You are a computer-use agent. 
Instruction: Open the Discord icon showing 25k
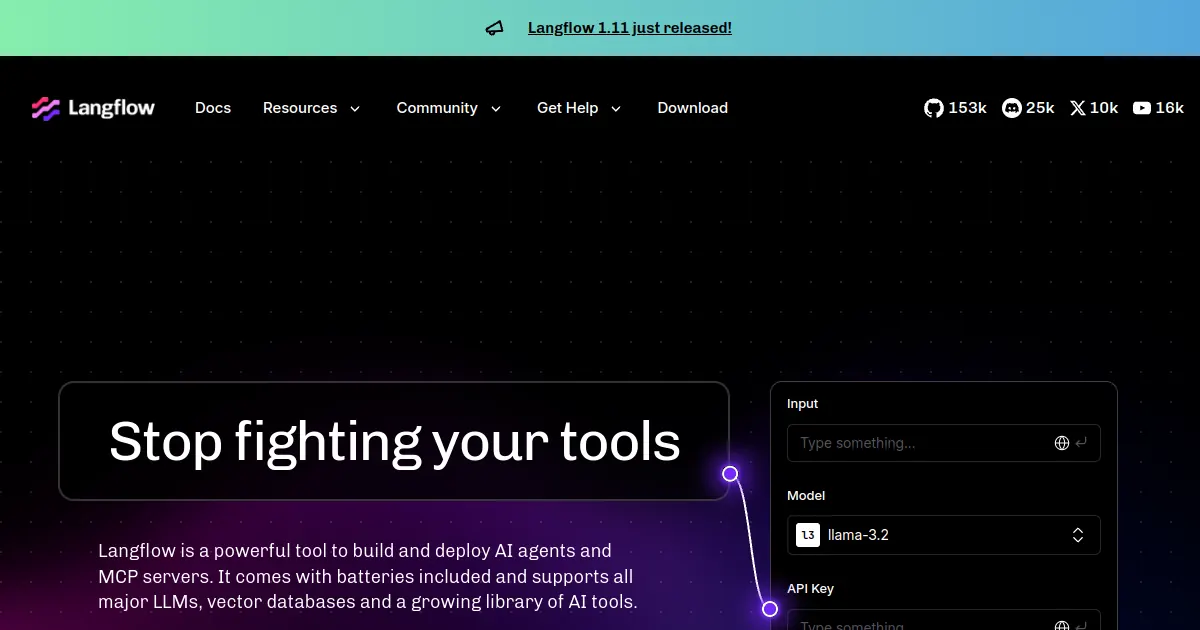1012,108
